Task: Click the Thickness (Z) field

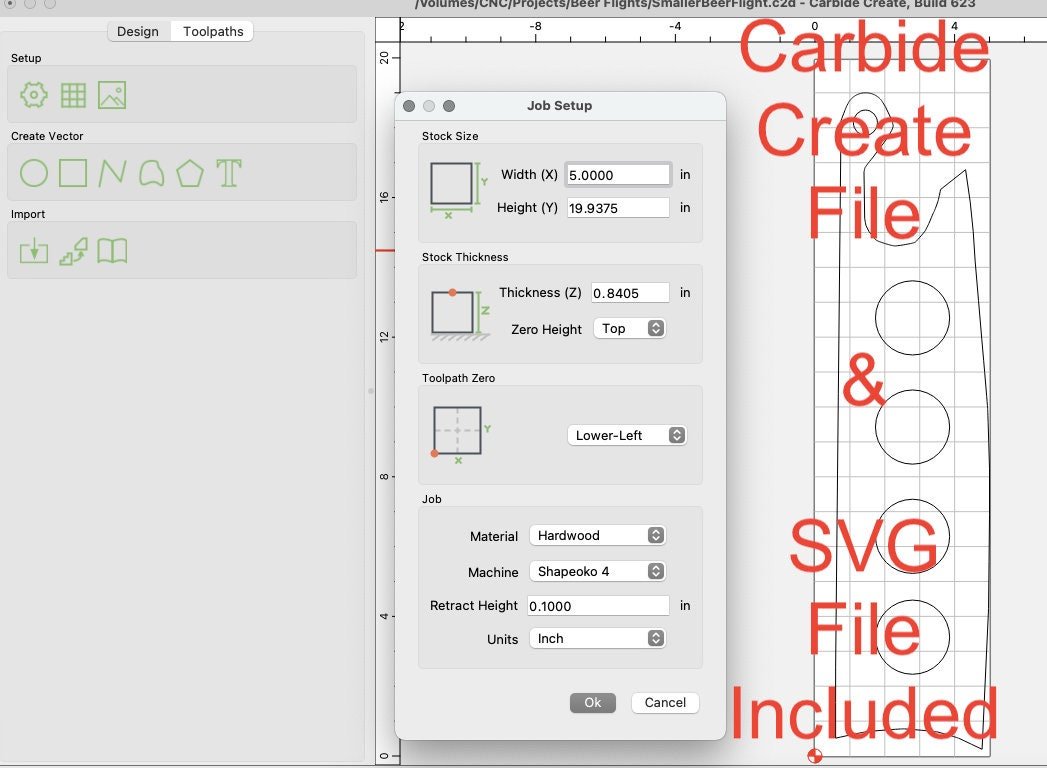Action: tap(630, 293)
